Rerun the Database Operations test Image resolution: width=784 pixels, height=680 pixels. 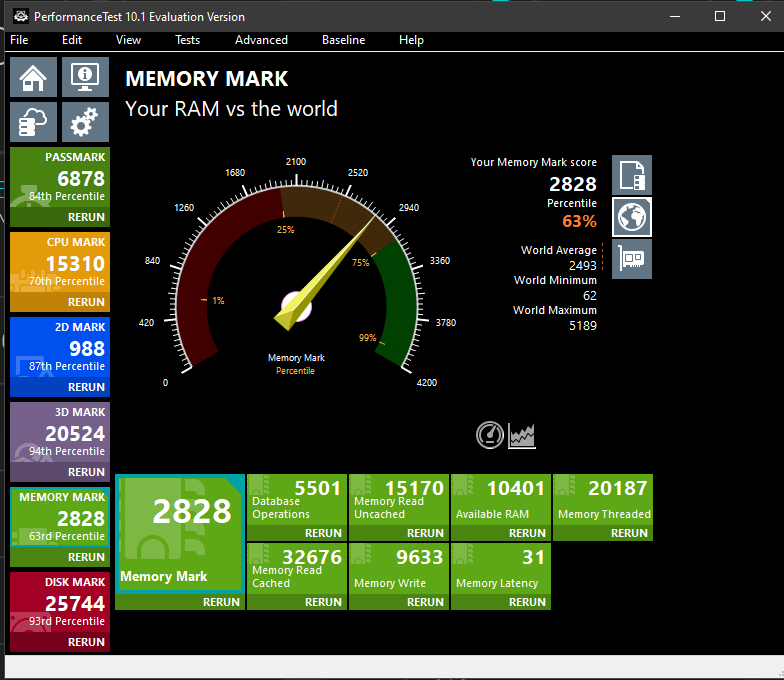(297, 534)
